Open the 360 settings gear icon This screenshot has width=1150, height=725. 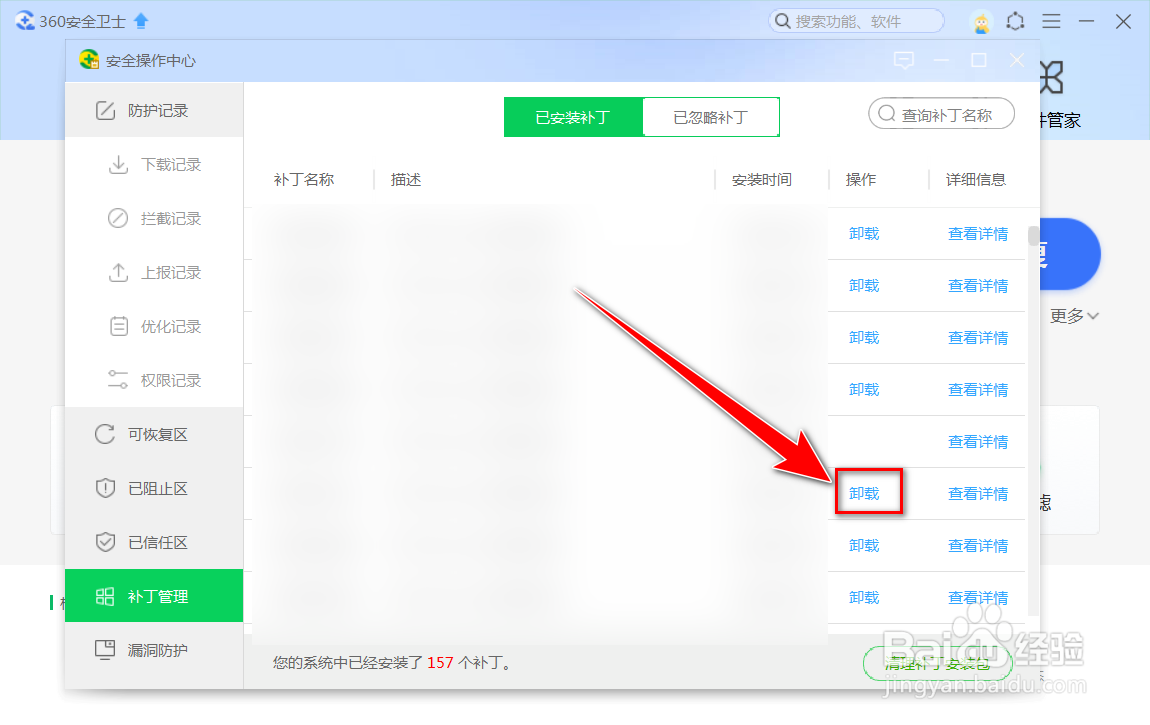pos(1015,20)
